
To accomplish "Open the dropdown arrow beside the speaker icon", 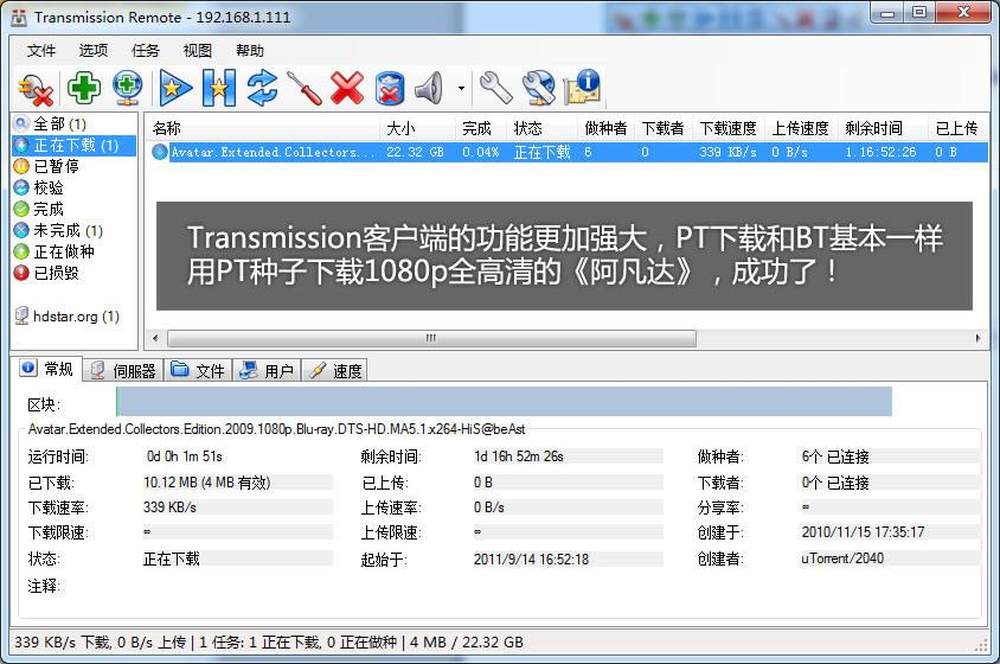I will pos(461,88).
